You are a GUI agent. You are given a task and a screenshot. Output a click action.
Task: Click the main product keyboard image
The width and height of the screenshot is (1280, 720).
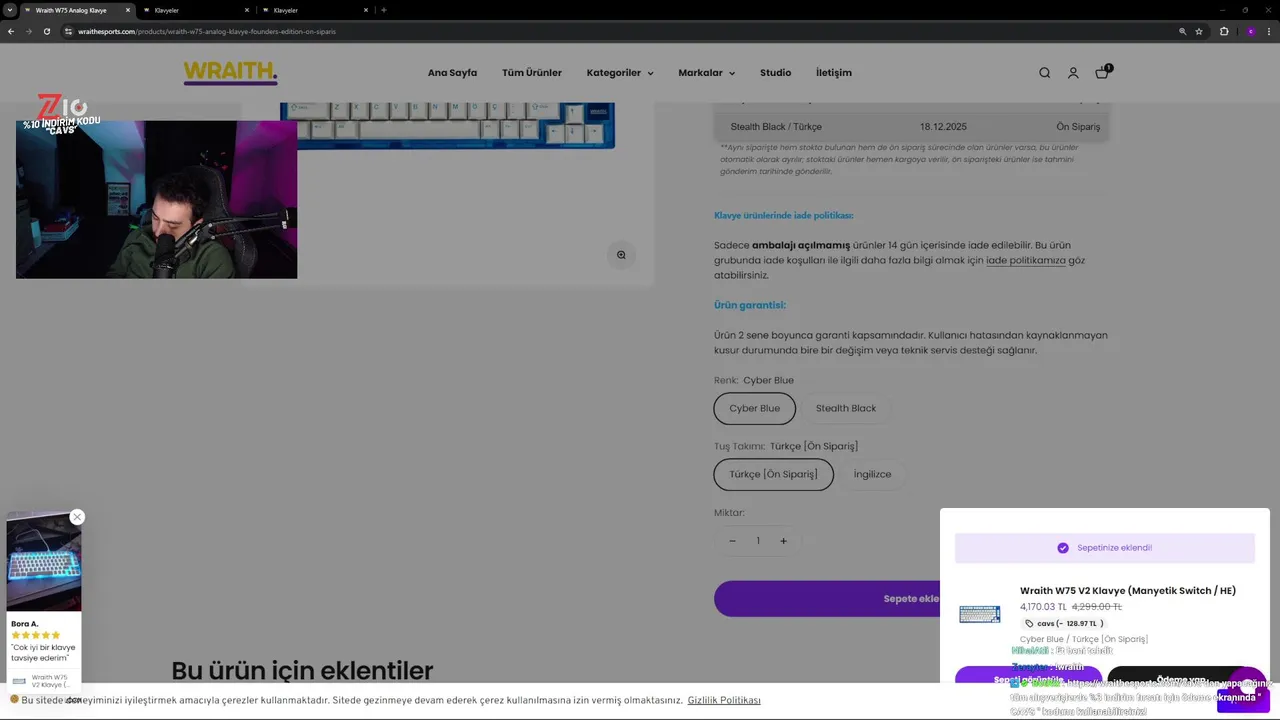pyautogui.click(x=447, y=125)
